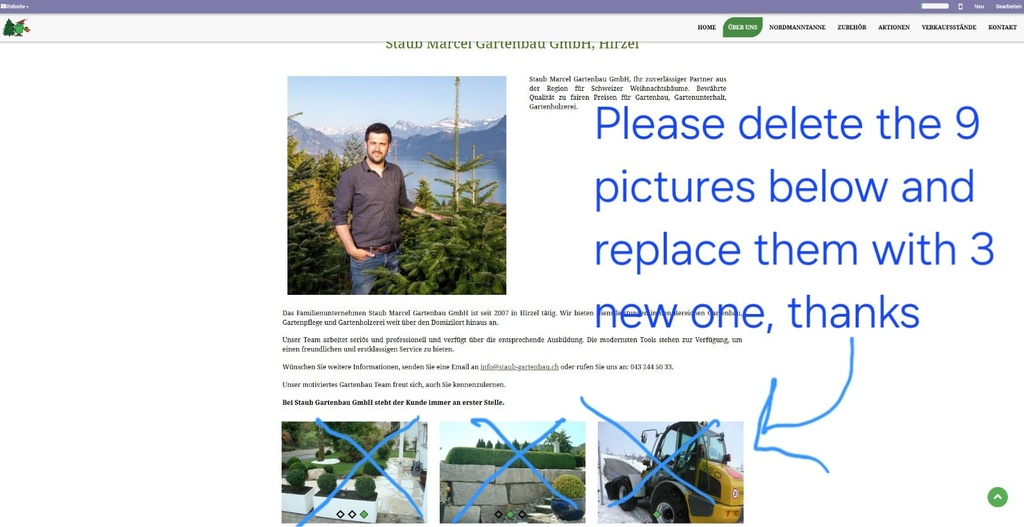Open the NORDMANNTANNE menu item
Viewport: 1024px width, 527px height.
point(797,27)
